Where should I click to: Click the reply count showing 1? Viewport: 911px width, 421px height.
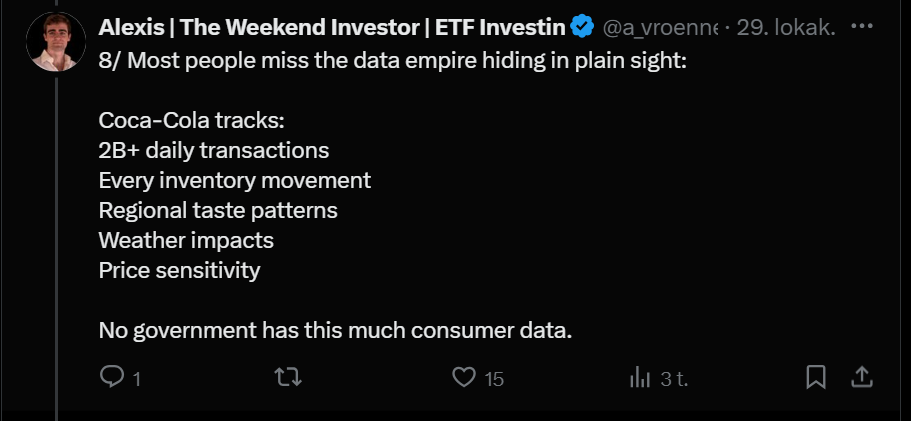[x=136, y=379]
